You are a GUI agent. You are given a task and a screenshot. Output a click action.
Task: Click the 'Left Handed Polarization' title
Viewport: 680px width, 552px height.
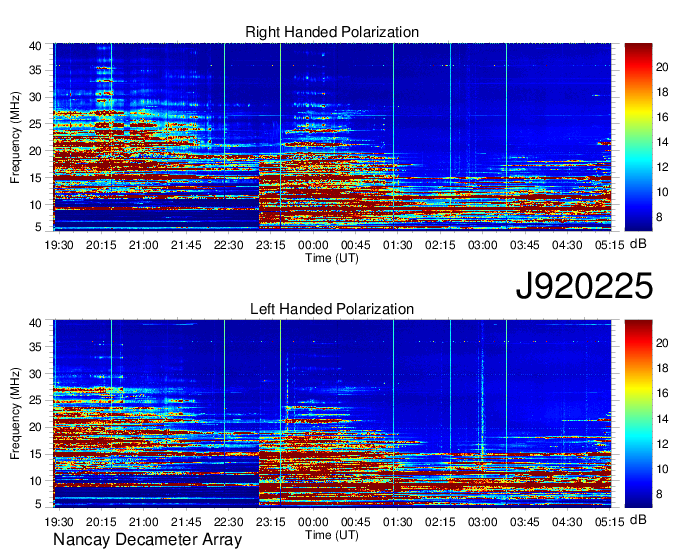(x=332, y=309)
